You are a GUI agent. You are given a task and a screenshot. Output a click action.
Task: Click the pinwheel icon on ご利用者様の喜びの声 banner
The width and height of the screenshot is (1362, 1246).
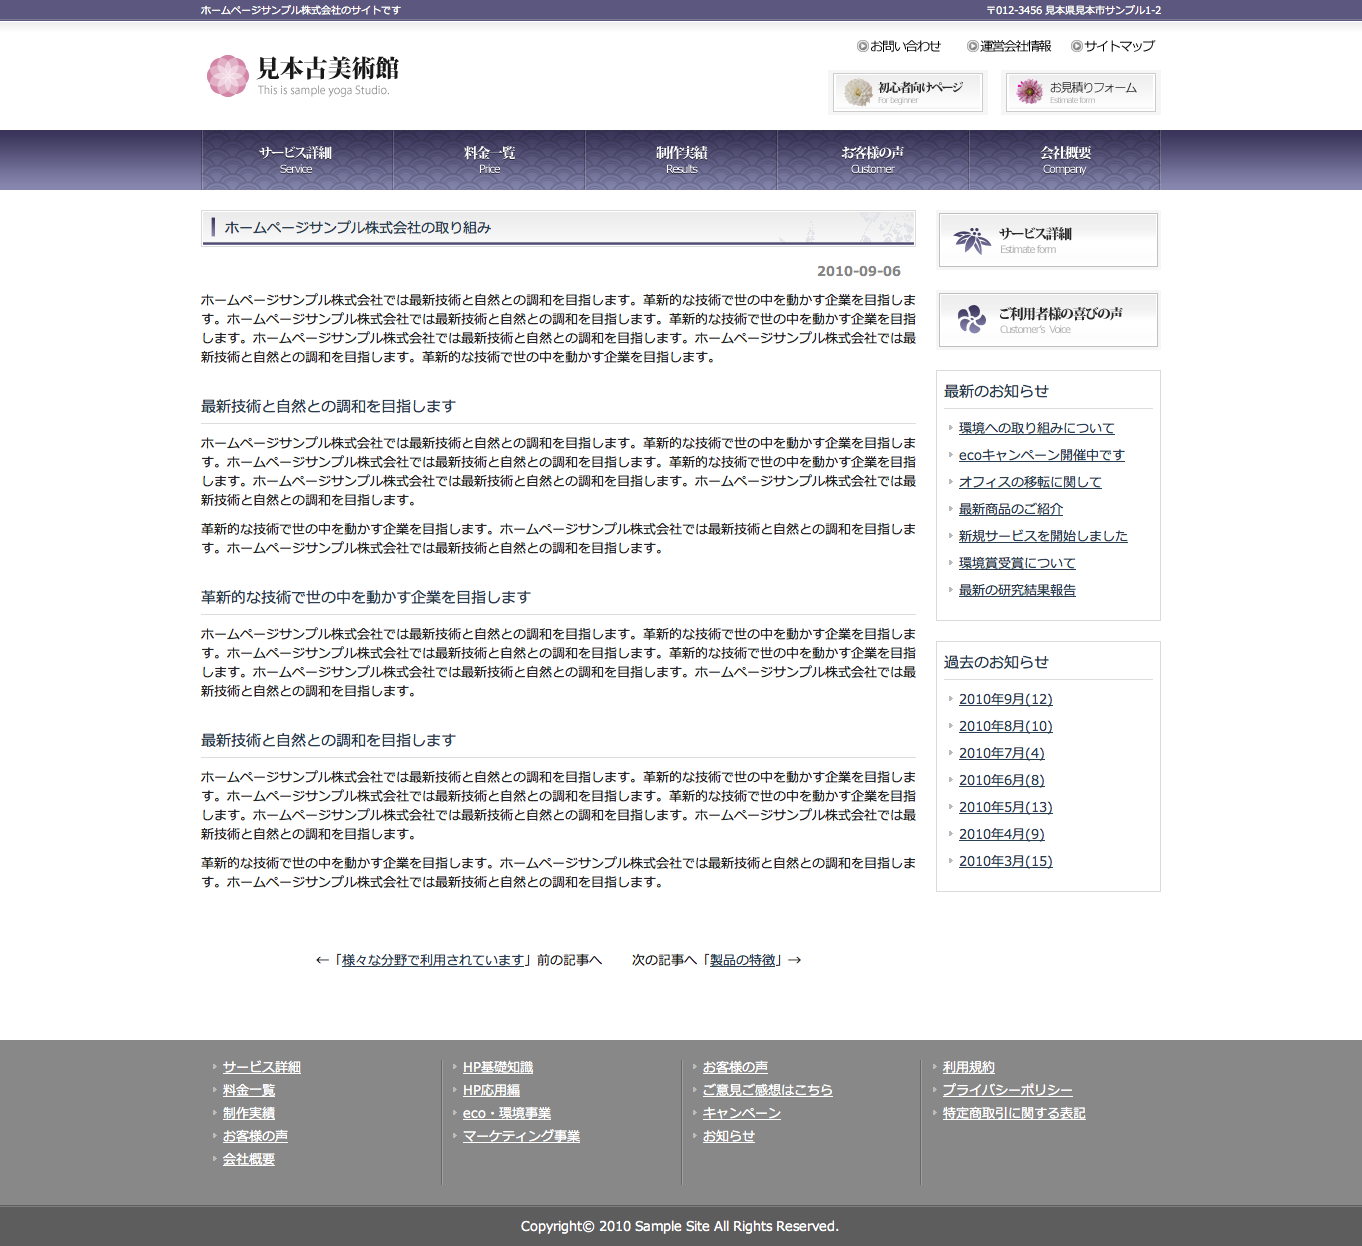coord(971,319)
